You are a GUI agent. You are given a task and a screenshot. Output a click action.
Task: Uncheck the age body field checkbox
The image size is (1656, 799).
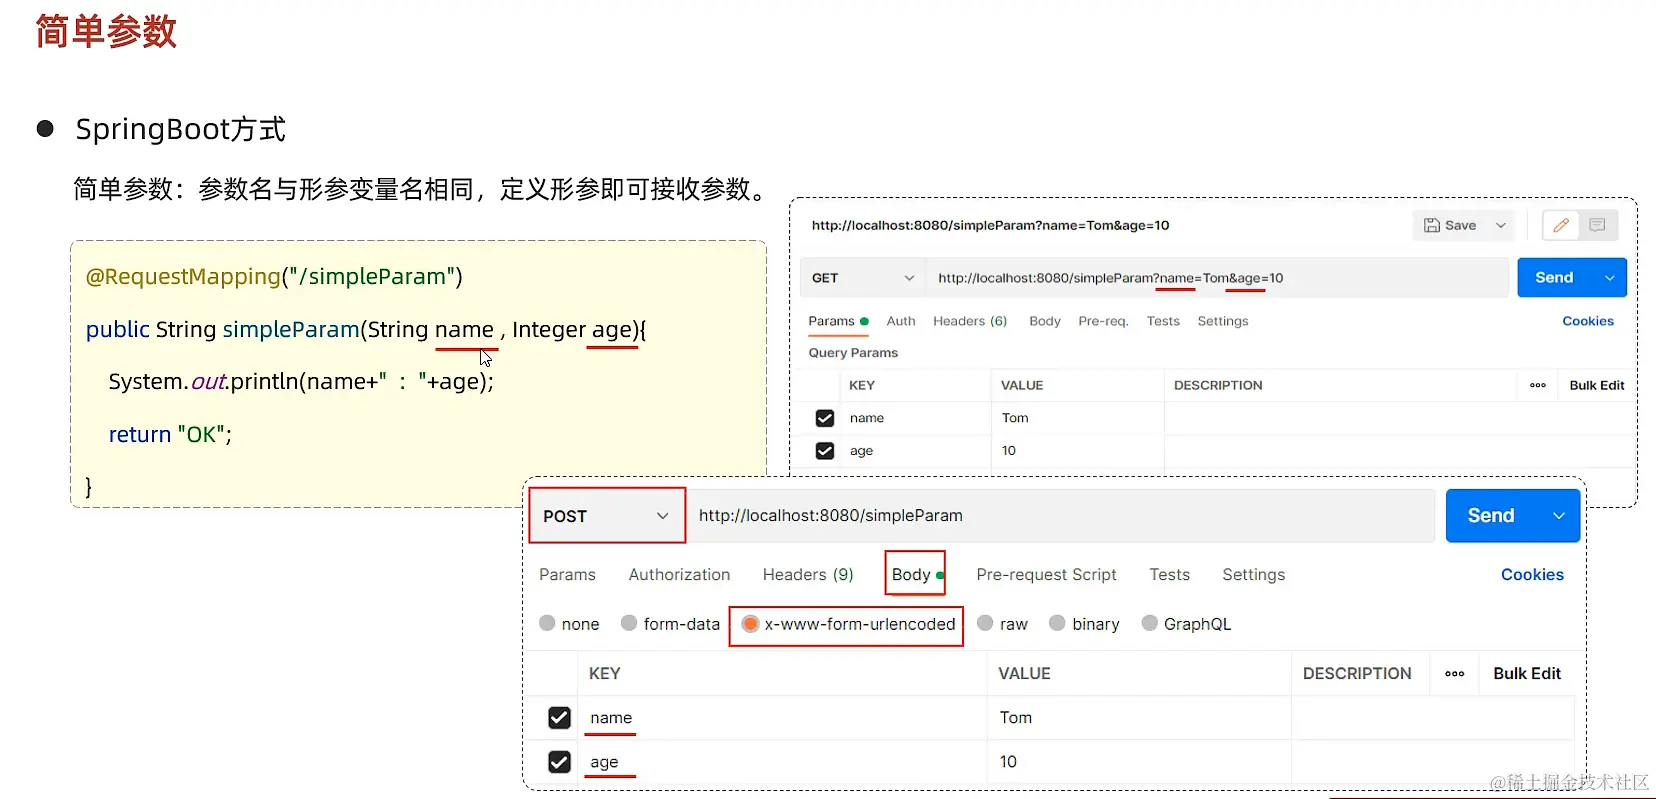(x=559, y=762)
